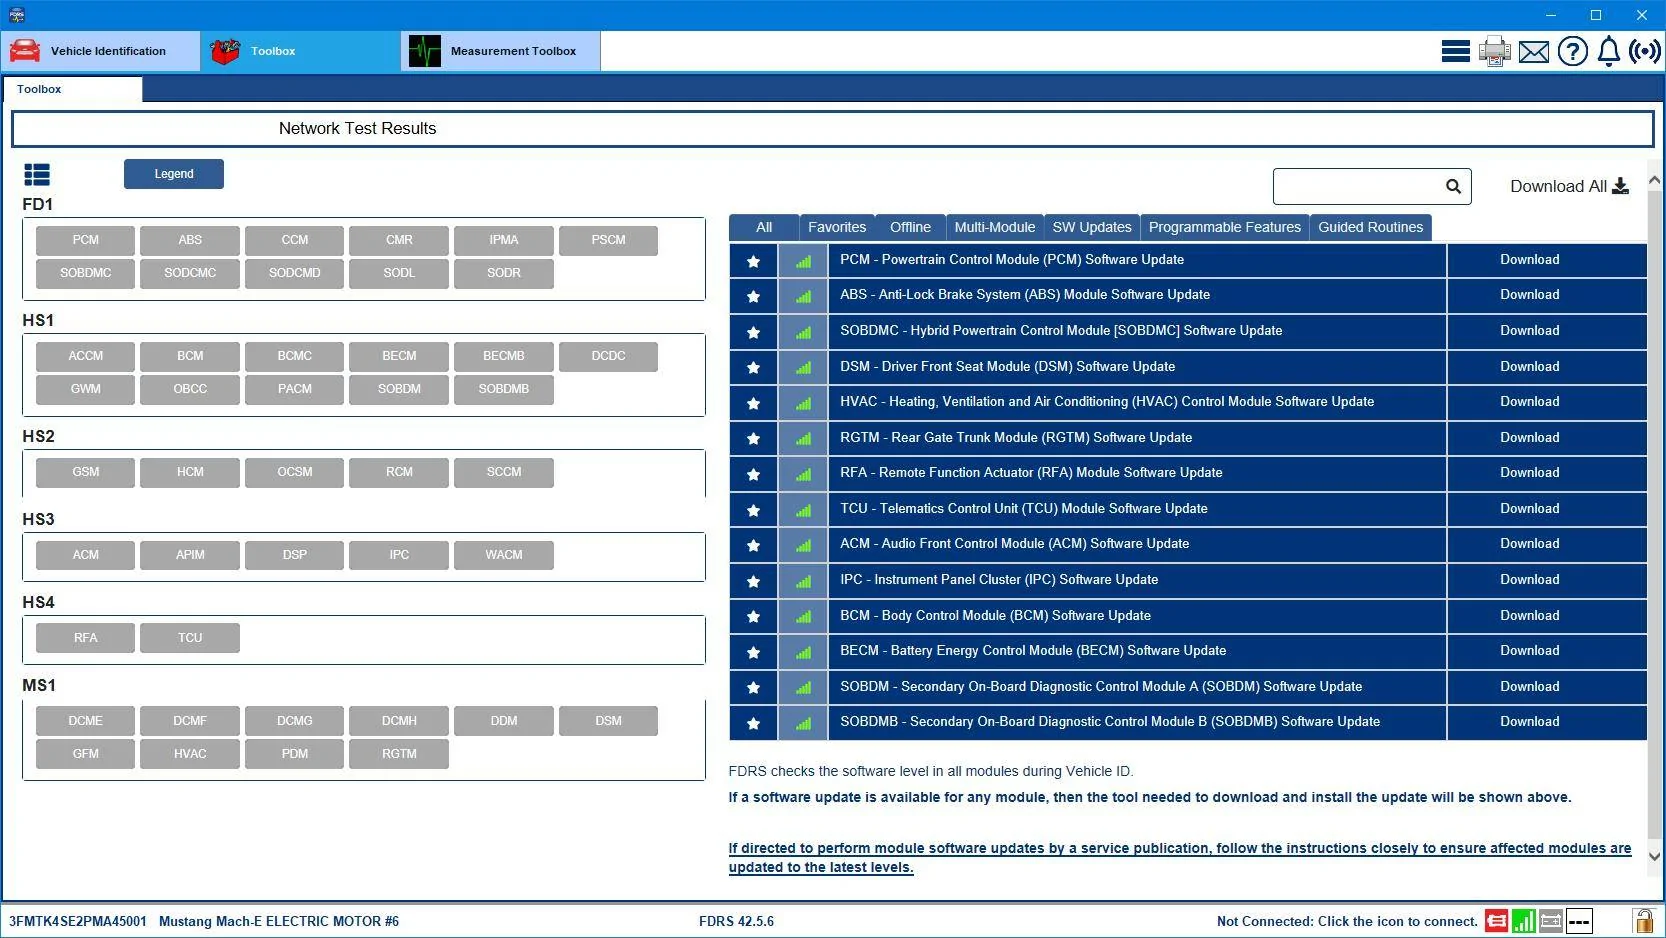Select the TCU module in HS4
This screenshot has width=1666, height=938.
[x=190, y=639]
